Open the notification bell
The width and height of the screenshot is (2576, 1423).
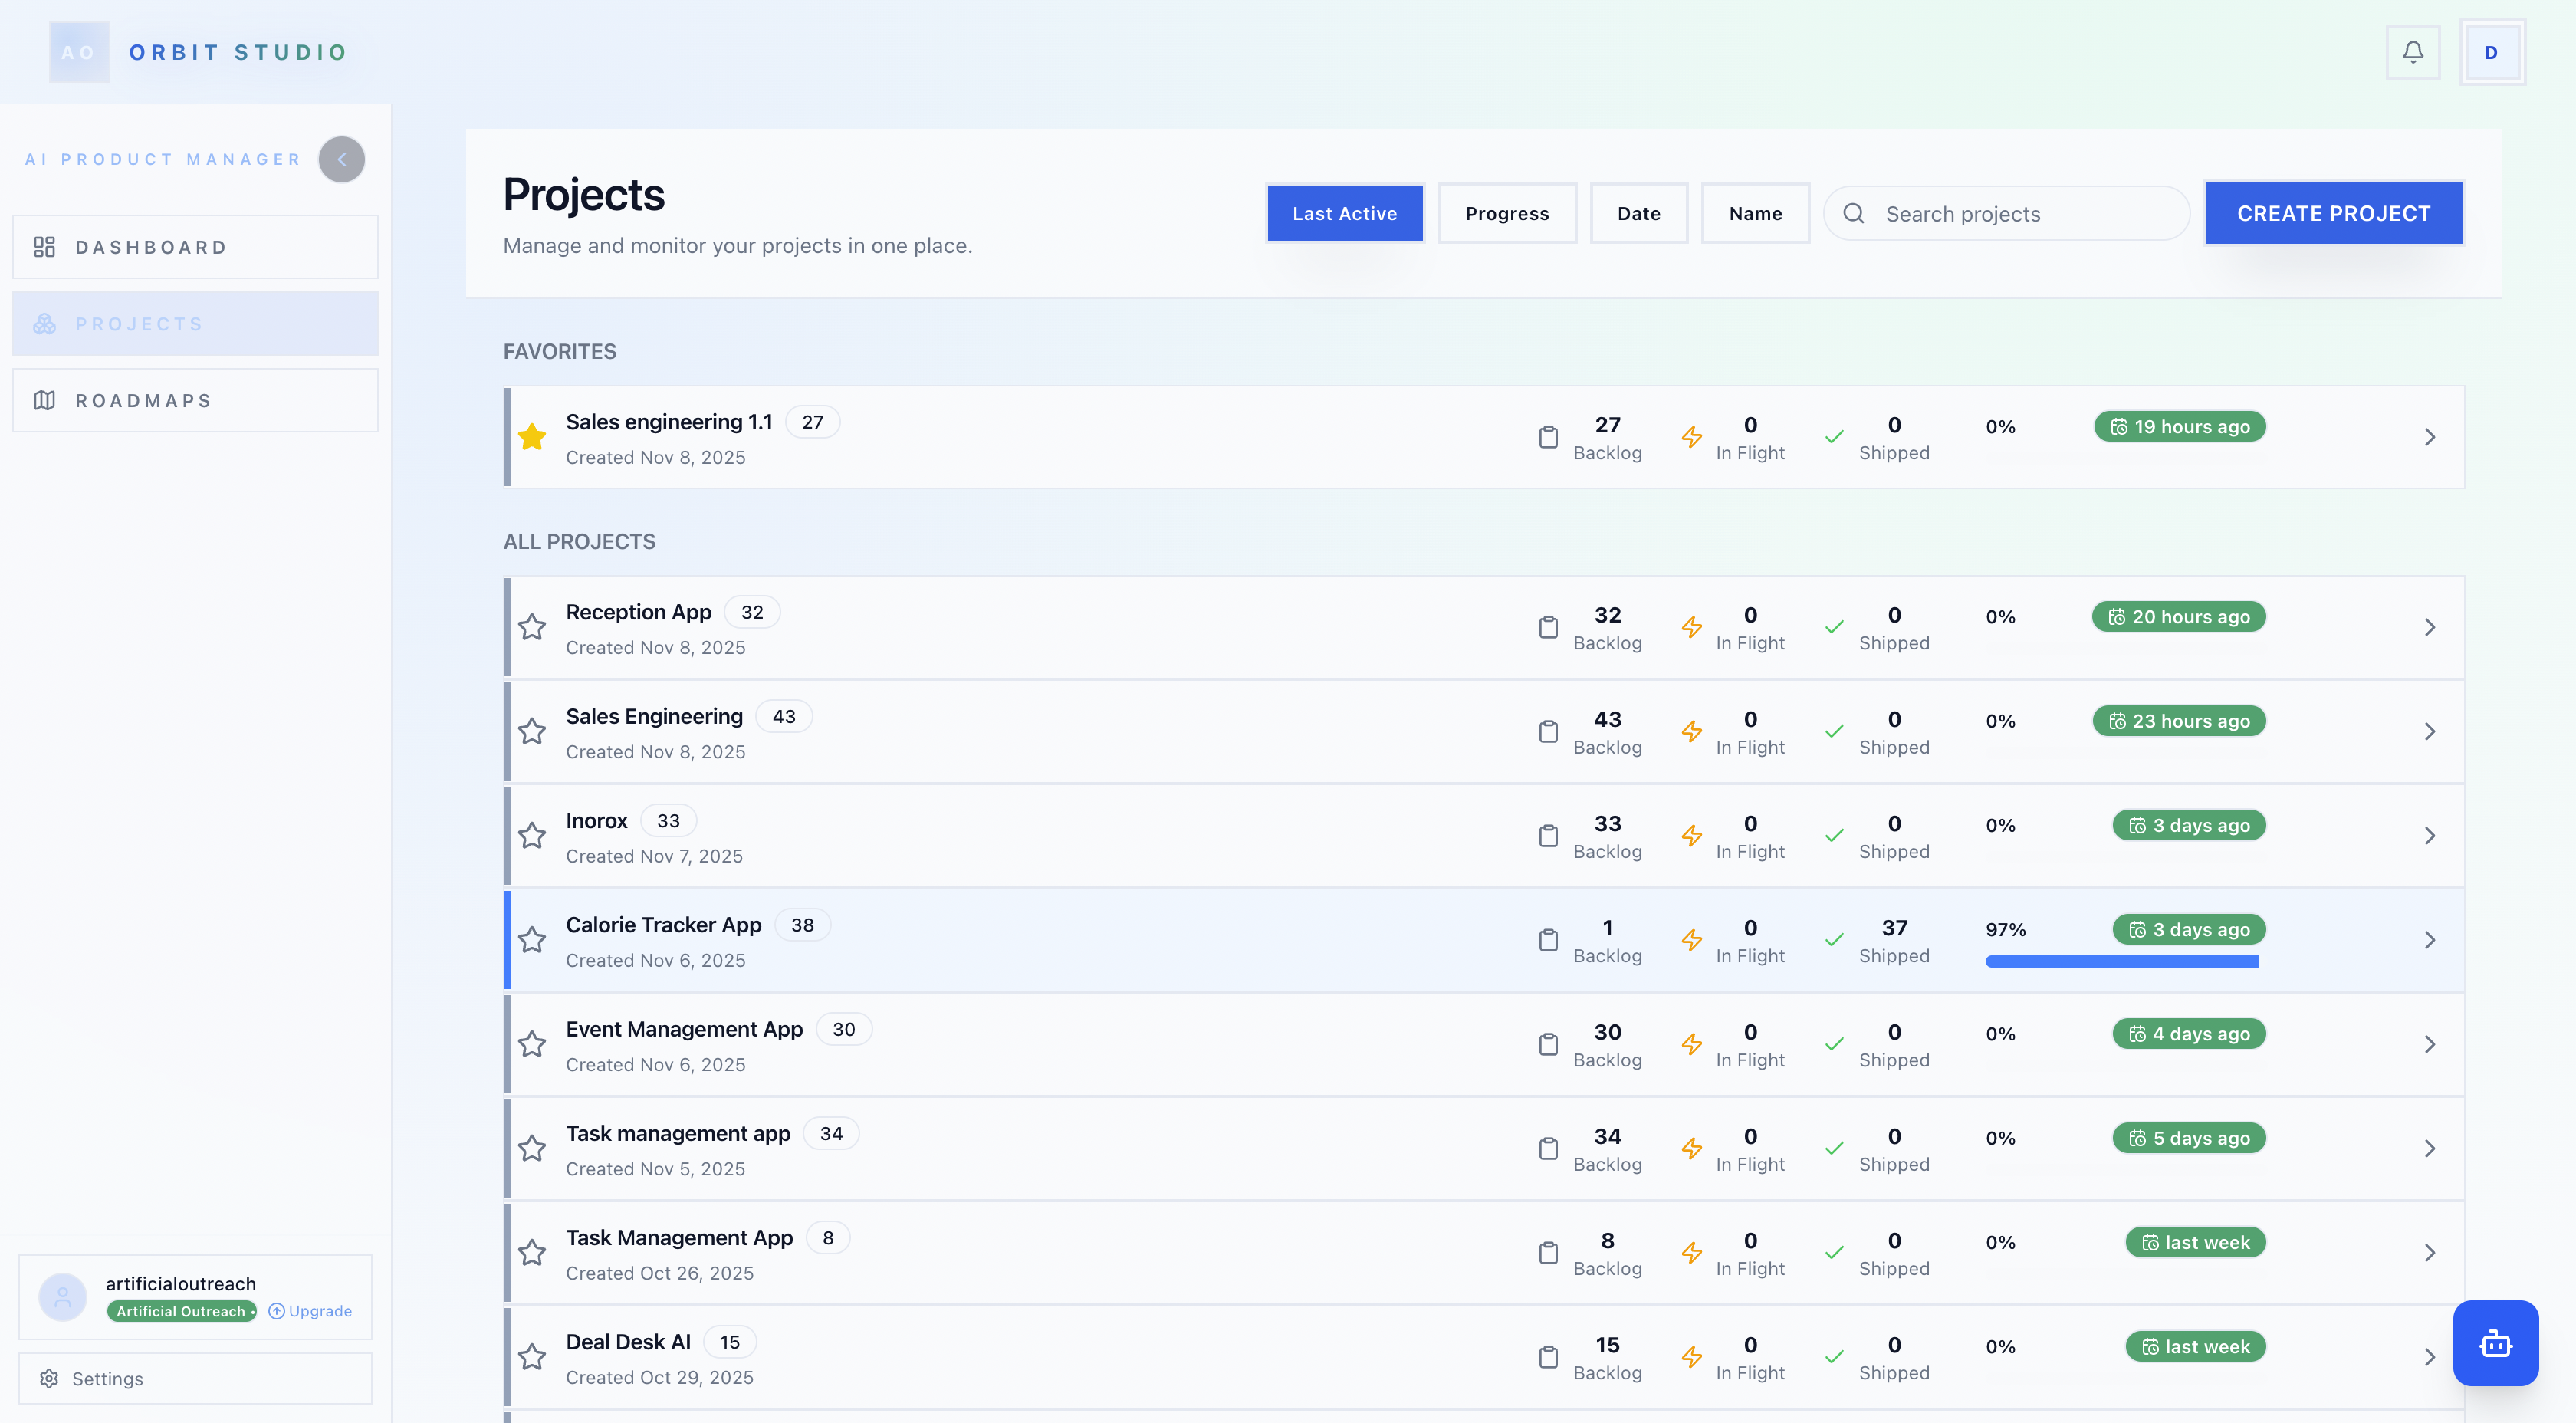(x=2413, y=52)
